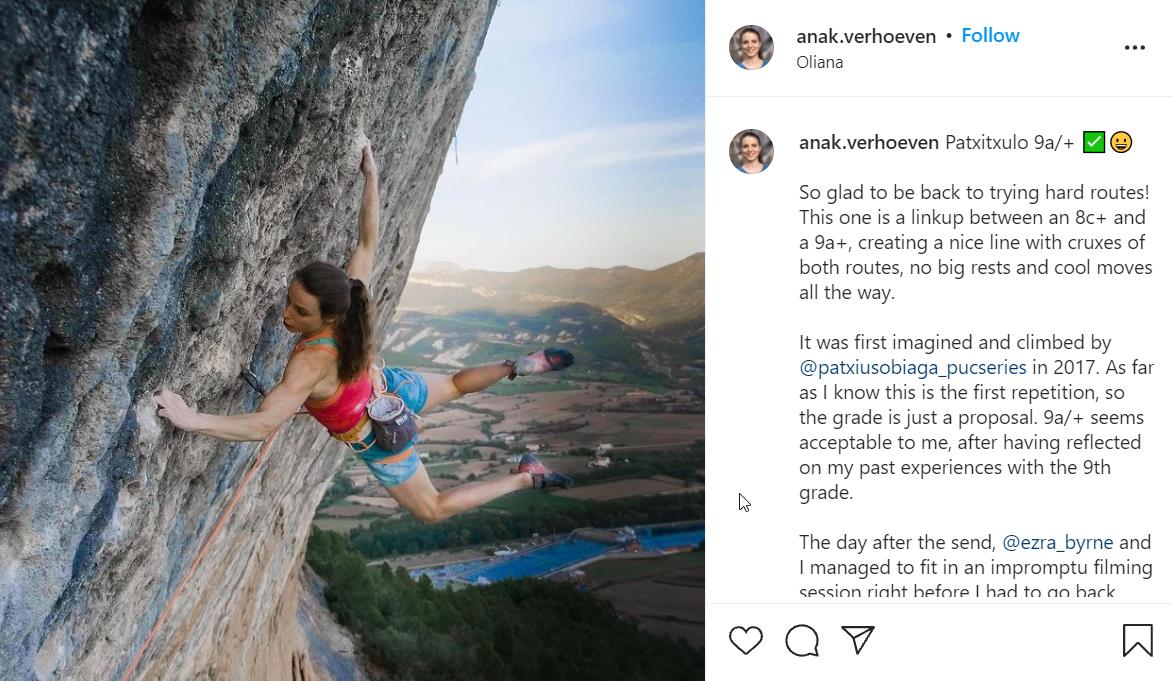Screen dimensions: 1172x681
Task: Click the climbing photo on the left
Action: (x=350, y=340)
